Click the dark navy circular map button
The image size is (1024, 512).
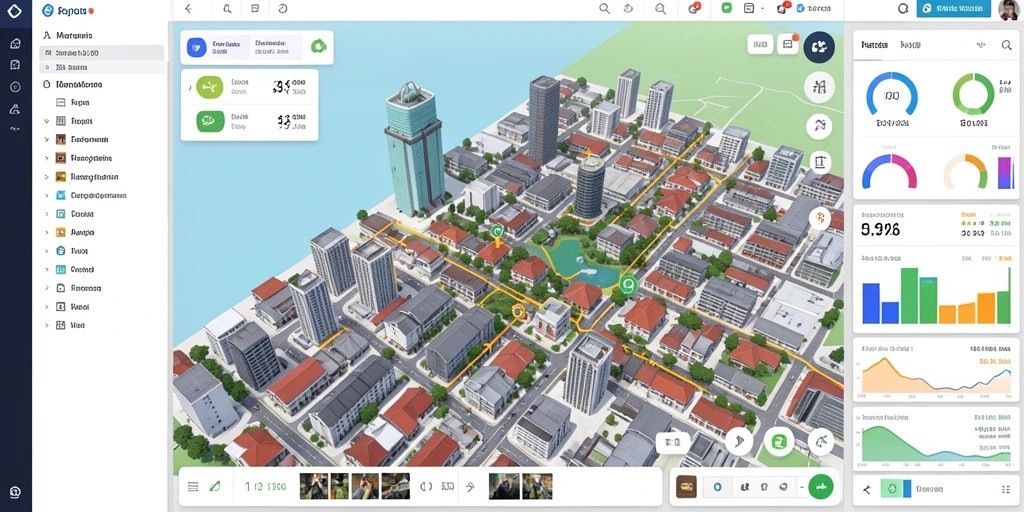(x=819, y=47)
